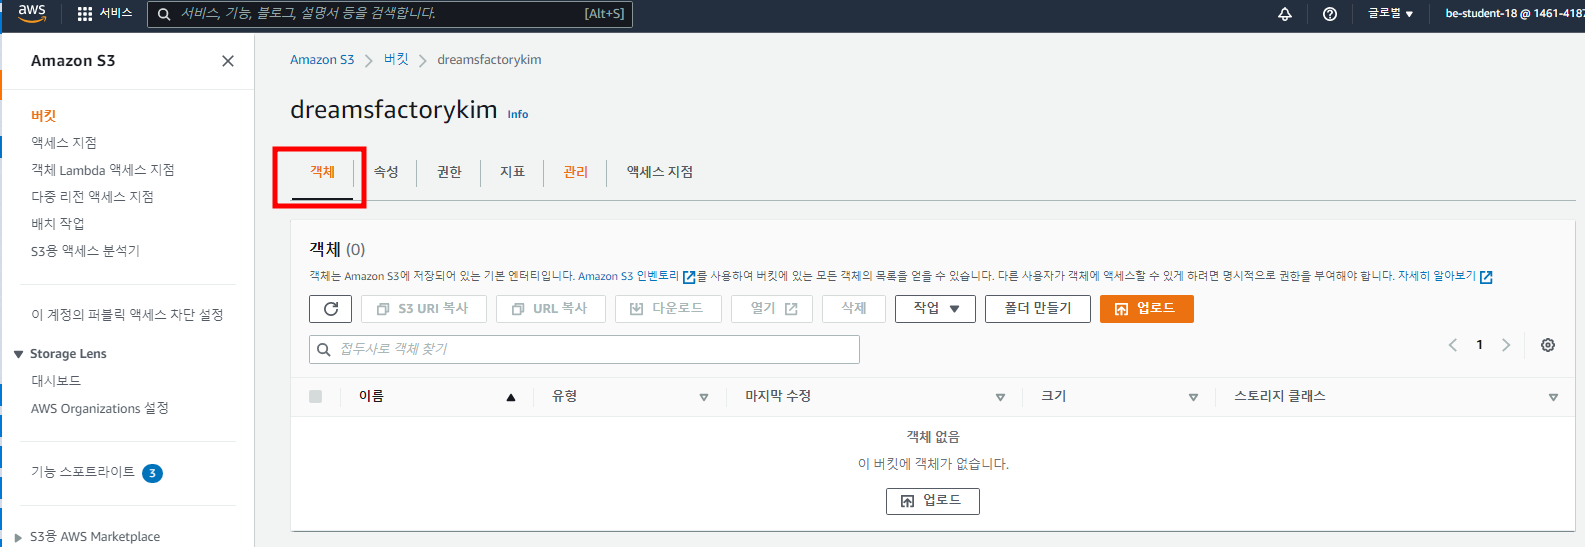Click the 스토리지 클래스 column header text

click(1280, 397)
